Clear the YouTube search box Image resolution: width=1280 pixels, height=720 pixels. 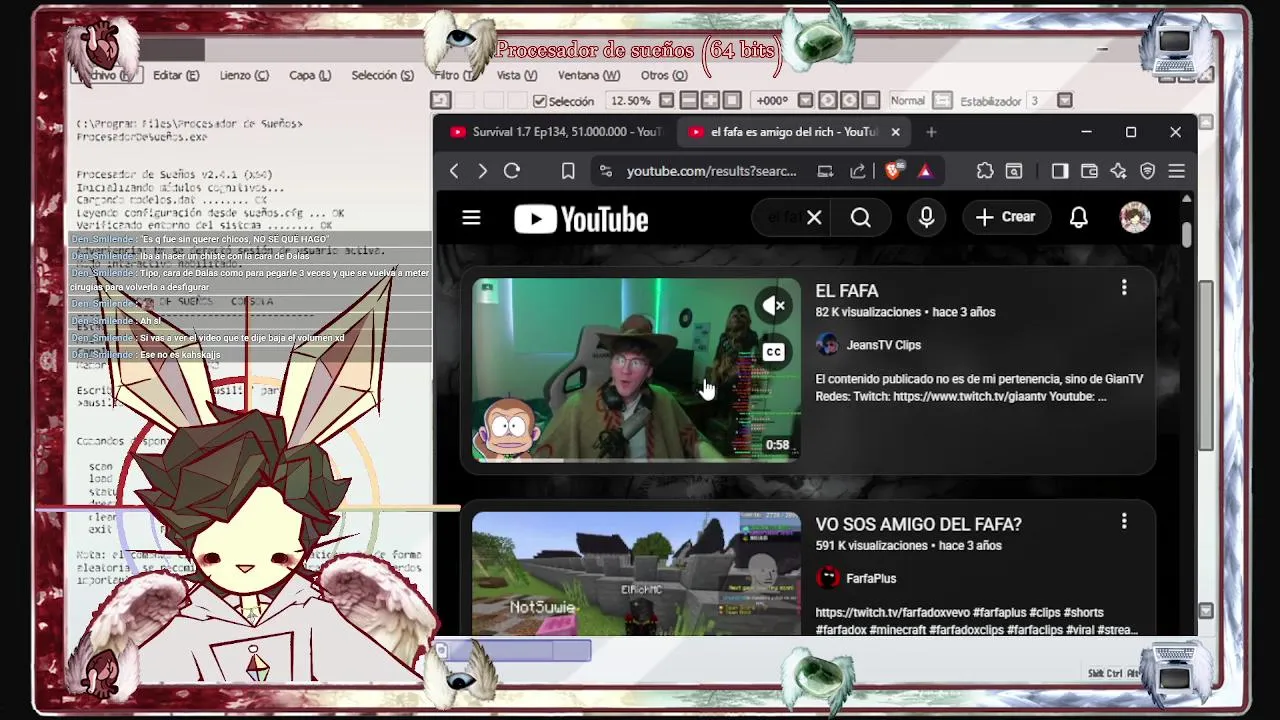coord(814,218)
